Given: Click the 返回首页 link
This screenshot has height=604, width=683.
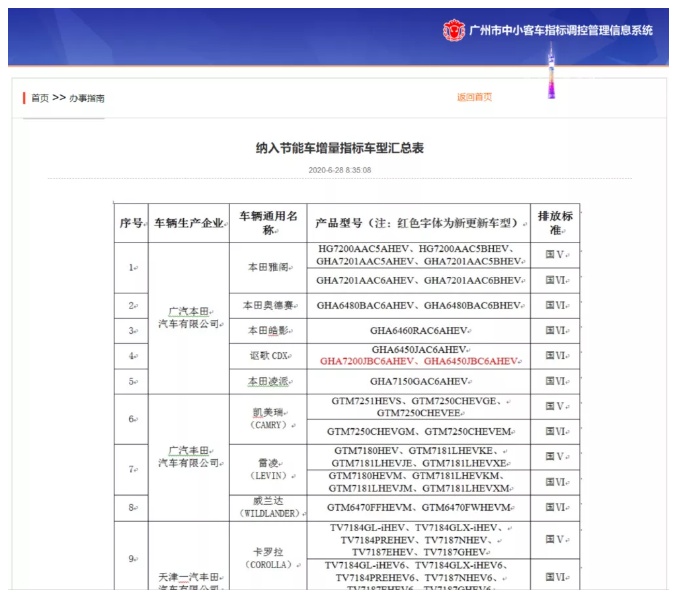Looking at the screenshot, I should point(474,97).
